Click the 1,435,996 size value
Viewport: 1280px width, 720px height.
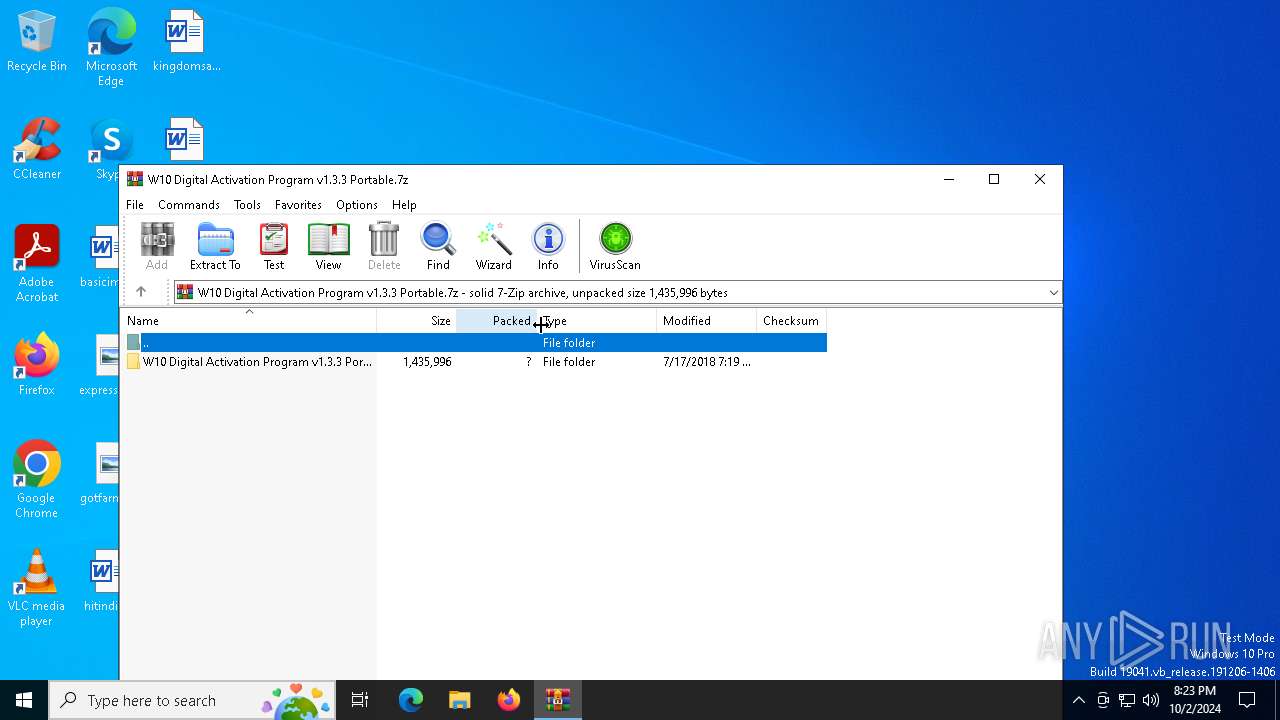coord(427,362)
